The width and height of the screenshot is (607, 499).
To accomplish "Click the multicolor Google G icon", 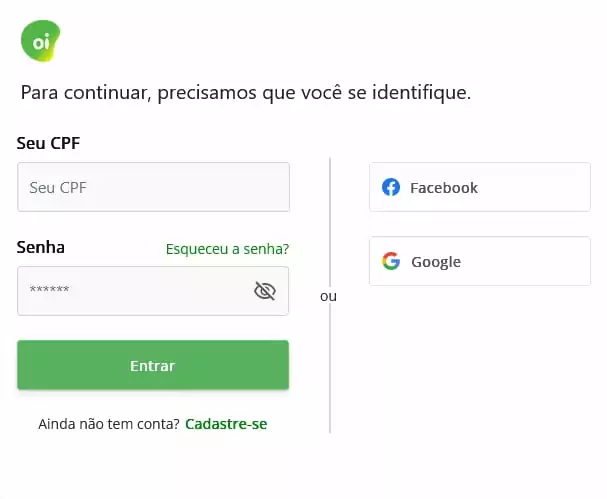I will [391, 261].
